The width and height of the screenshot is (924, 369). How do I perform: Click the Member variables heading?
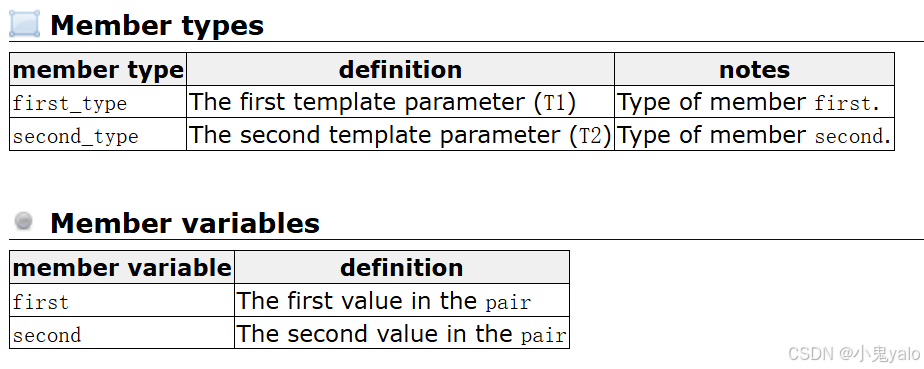pos(185,223)
